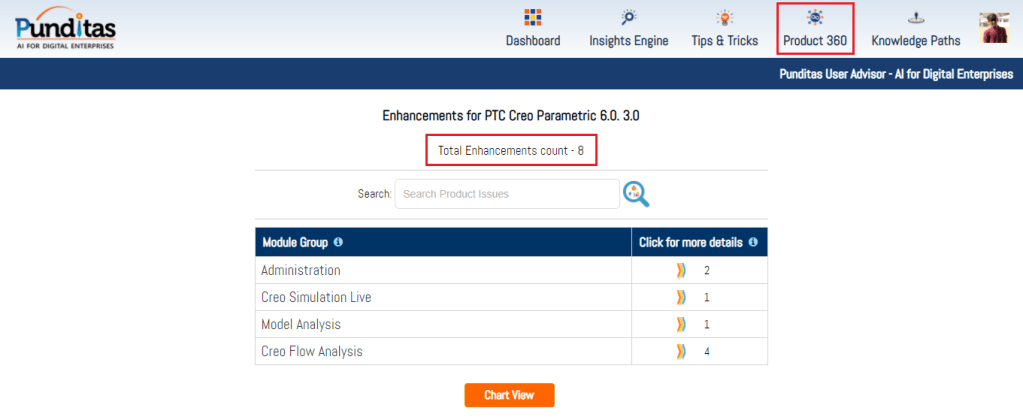
Task: Open the Product 360 menu item
Action: pyautogui.click(x=815, y=41)
